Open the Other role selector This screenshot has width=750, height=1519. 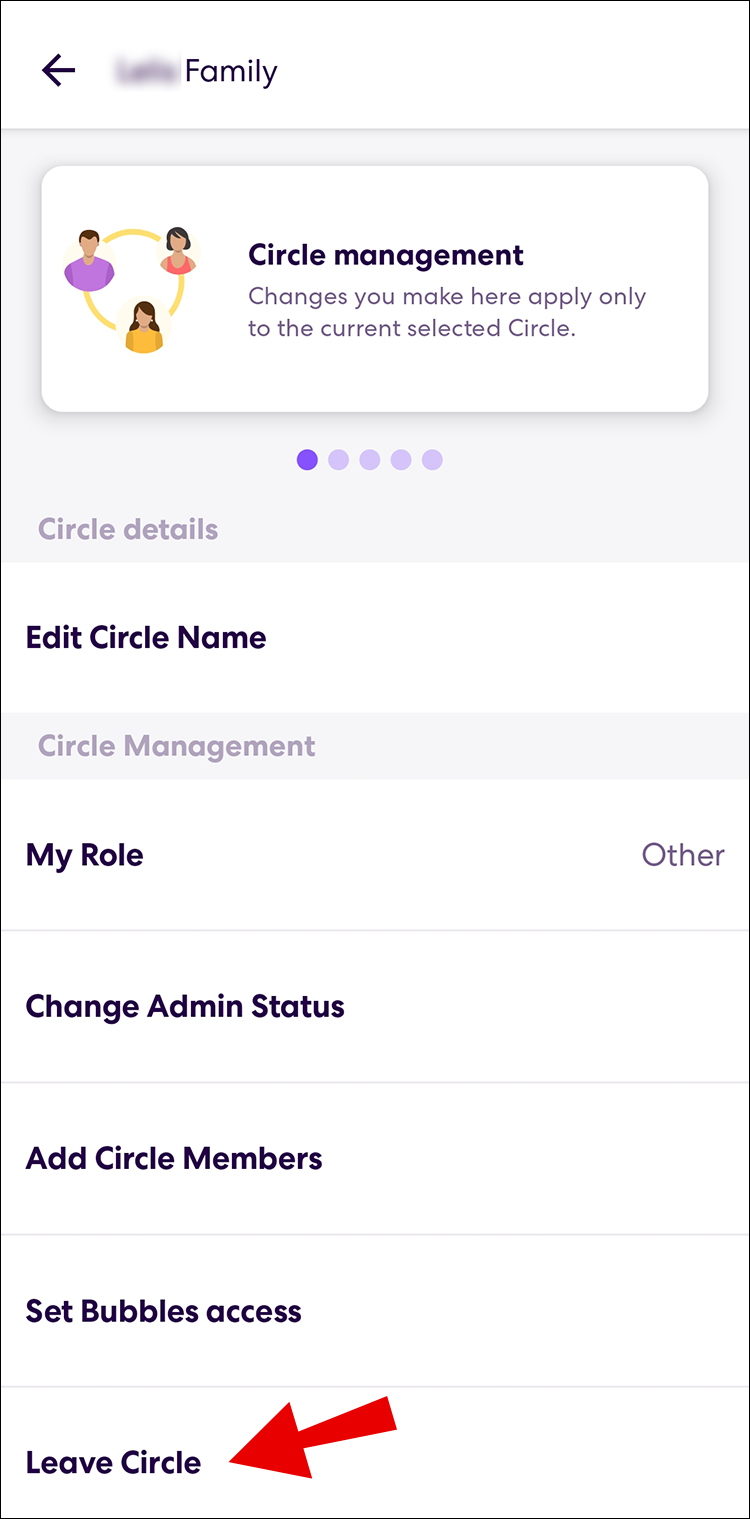coord(683,855)
